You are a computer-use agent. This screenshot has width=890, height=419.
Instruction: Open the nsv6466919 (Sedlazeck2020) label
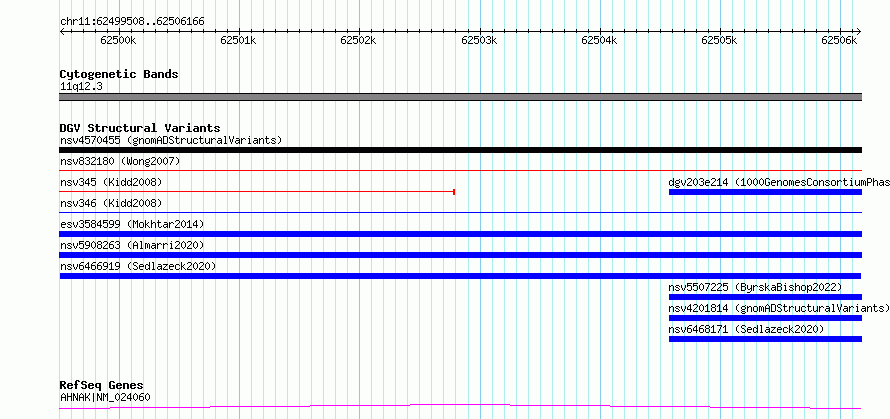138,266
